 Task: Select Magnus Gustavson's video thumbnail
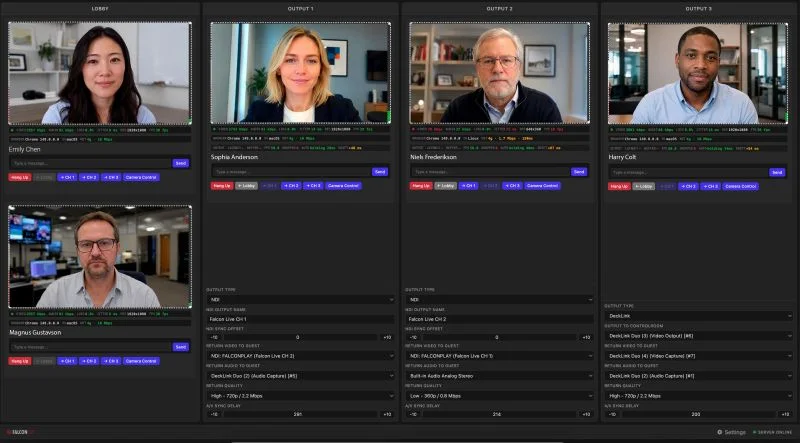click(100, 257)
